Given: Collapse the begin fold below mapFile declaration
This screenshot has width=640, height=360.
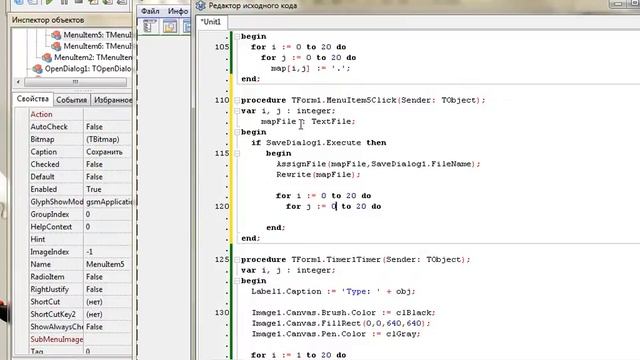Looking at the screenshot, I should [237, 132].
